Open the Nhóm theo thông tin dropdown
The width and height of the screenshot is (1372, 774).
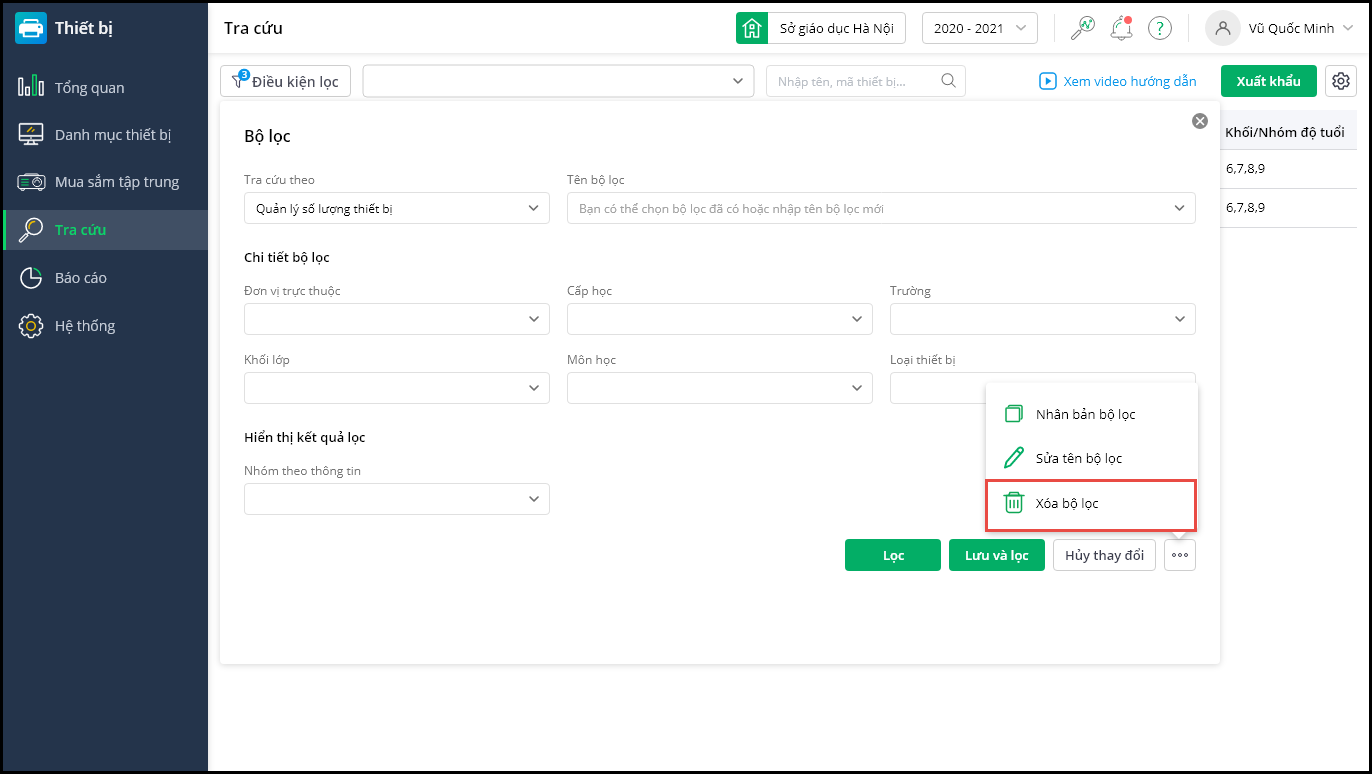click(396, 499)
